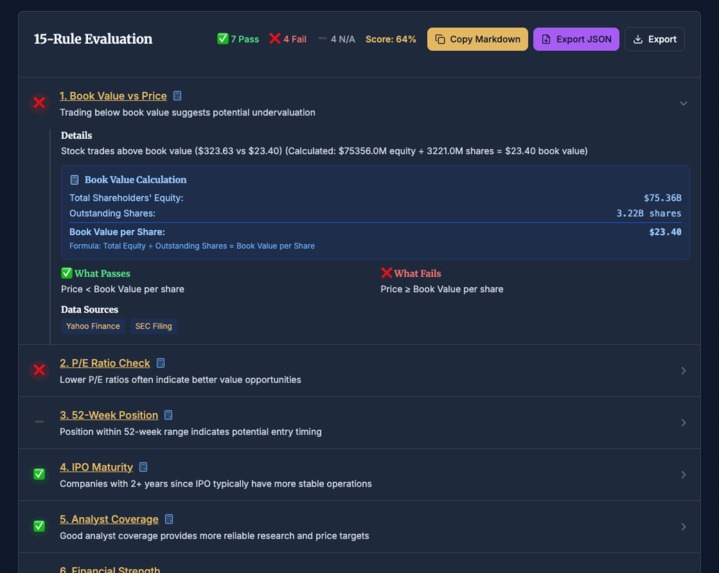Click the $23.40 book value per share figure
The width and height of the screenshot is (719, 573).
click(665, 232)
